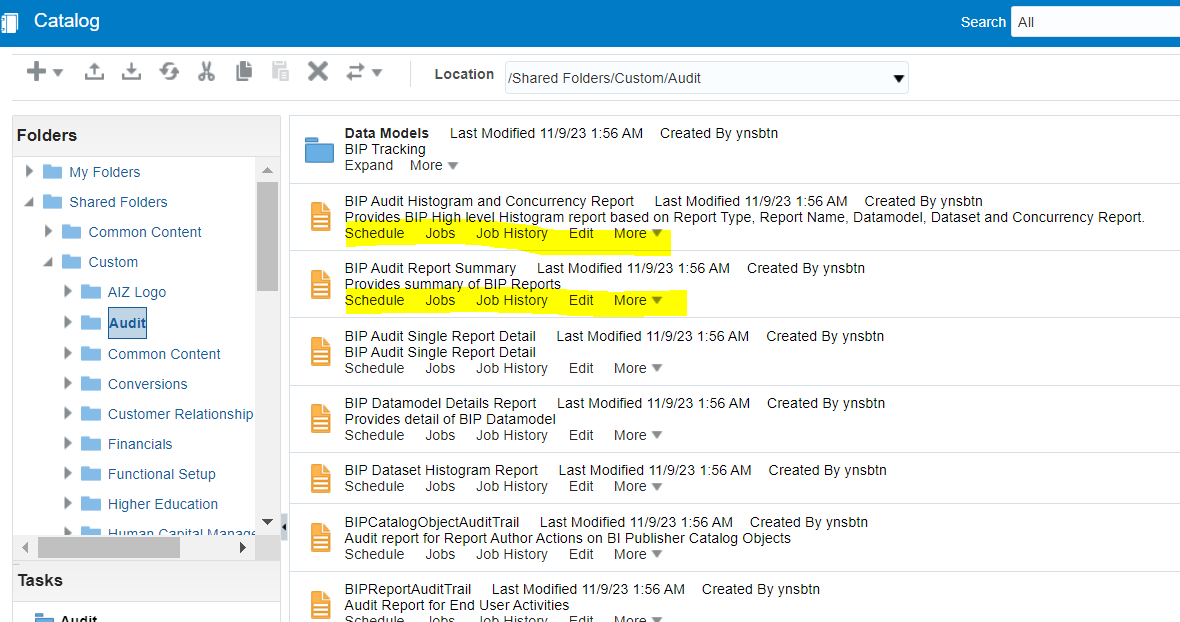This screenshot has width=1180, height=622.
Task: Select the Cut icon in the toolbar
Action: click(x=206, y=71)
